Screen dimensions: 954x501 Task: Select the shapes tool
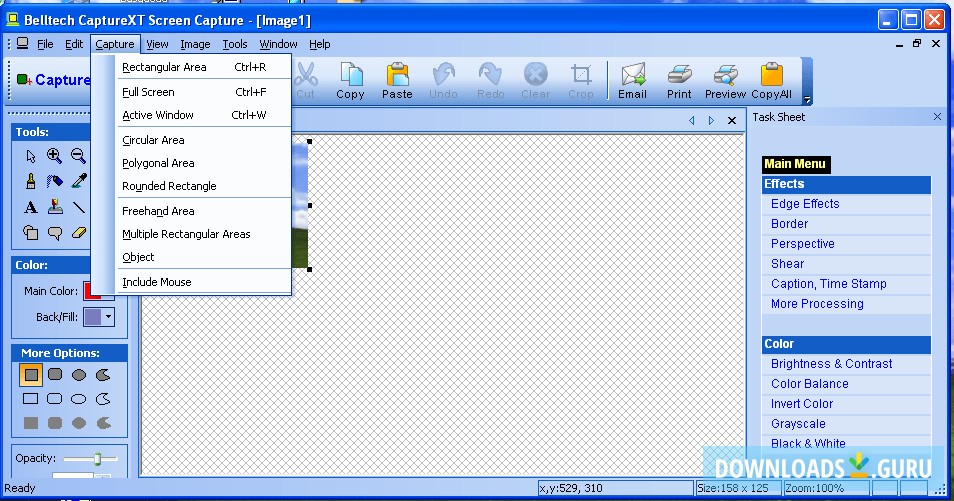pyautogui.click(x=30, y=233)
